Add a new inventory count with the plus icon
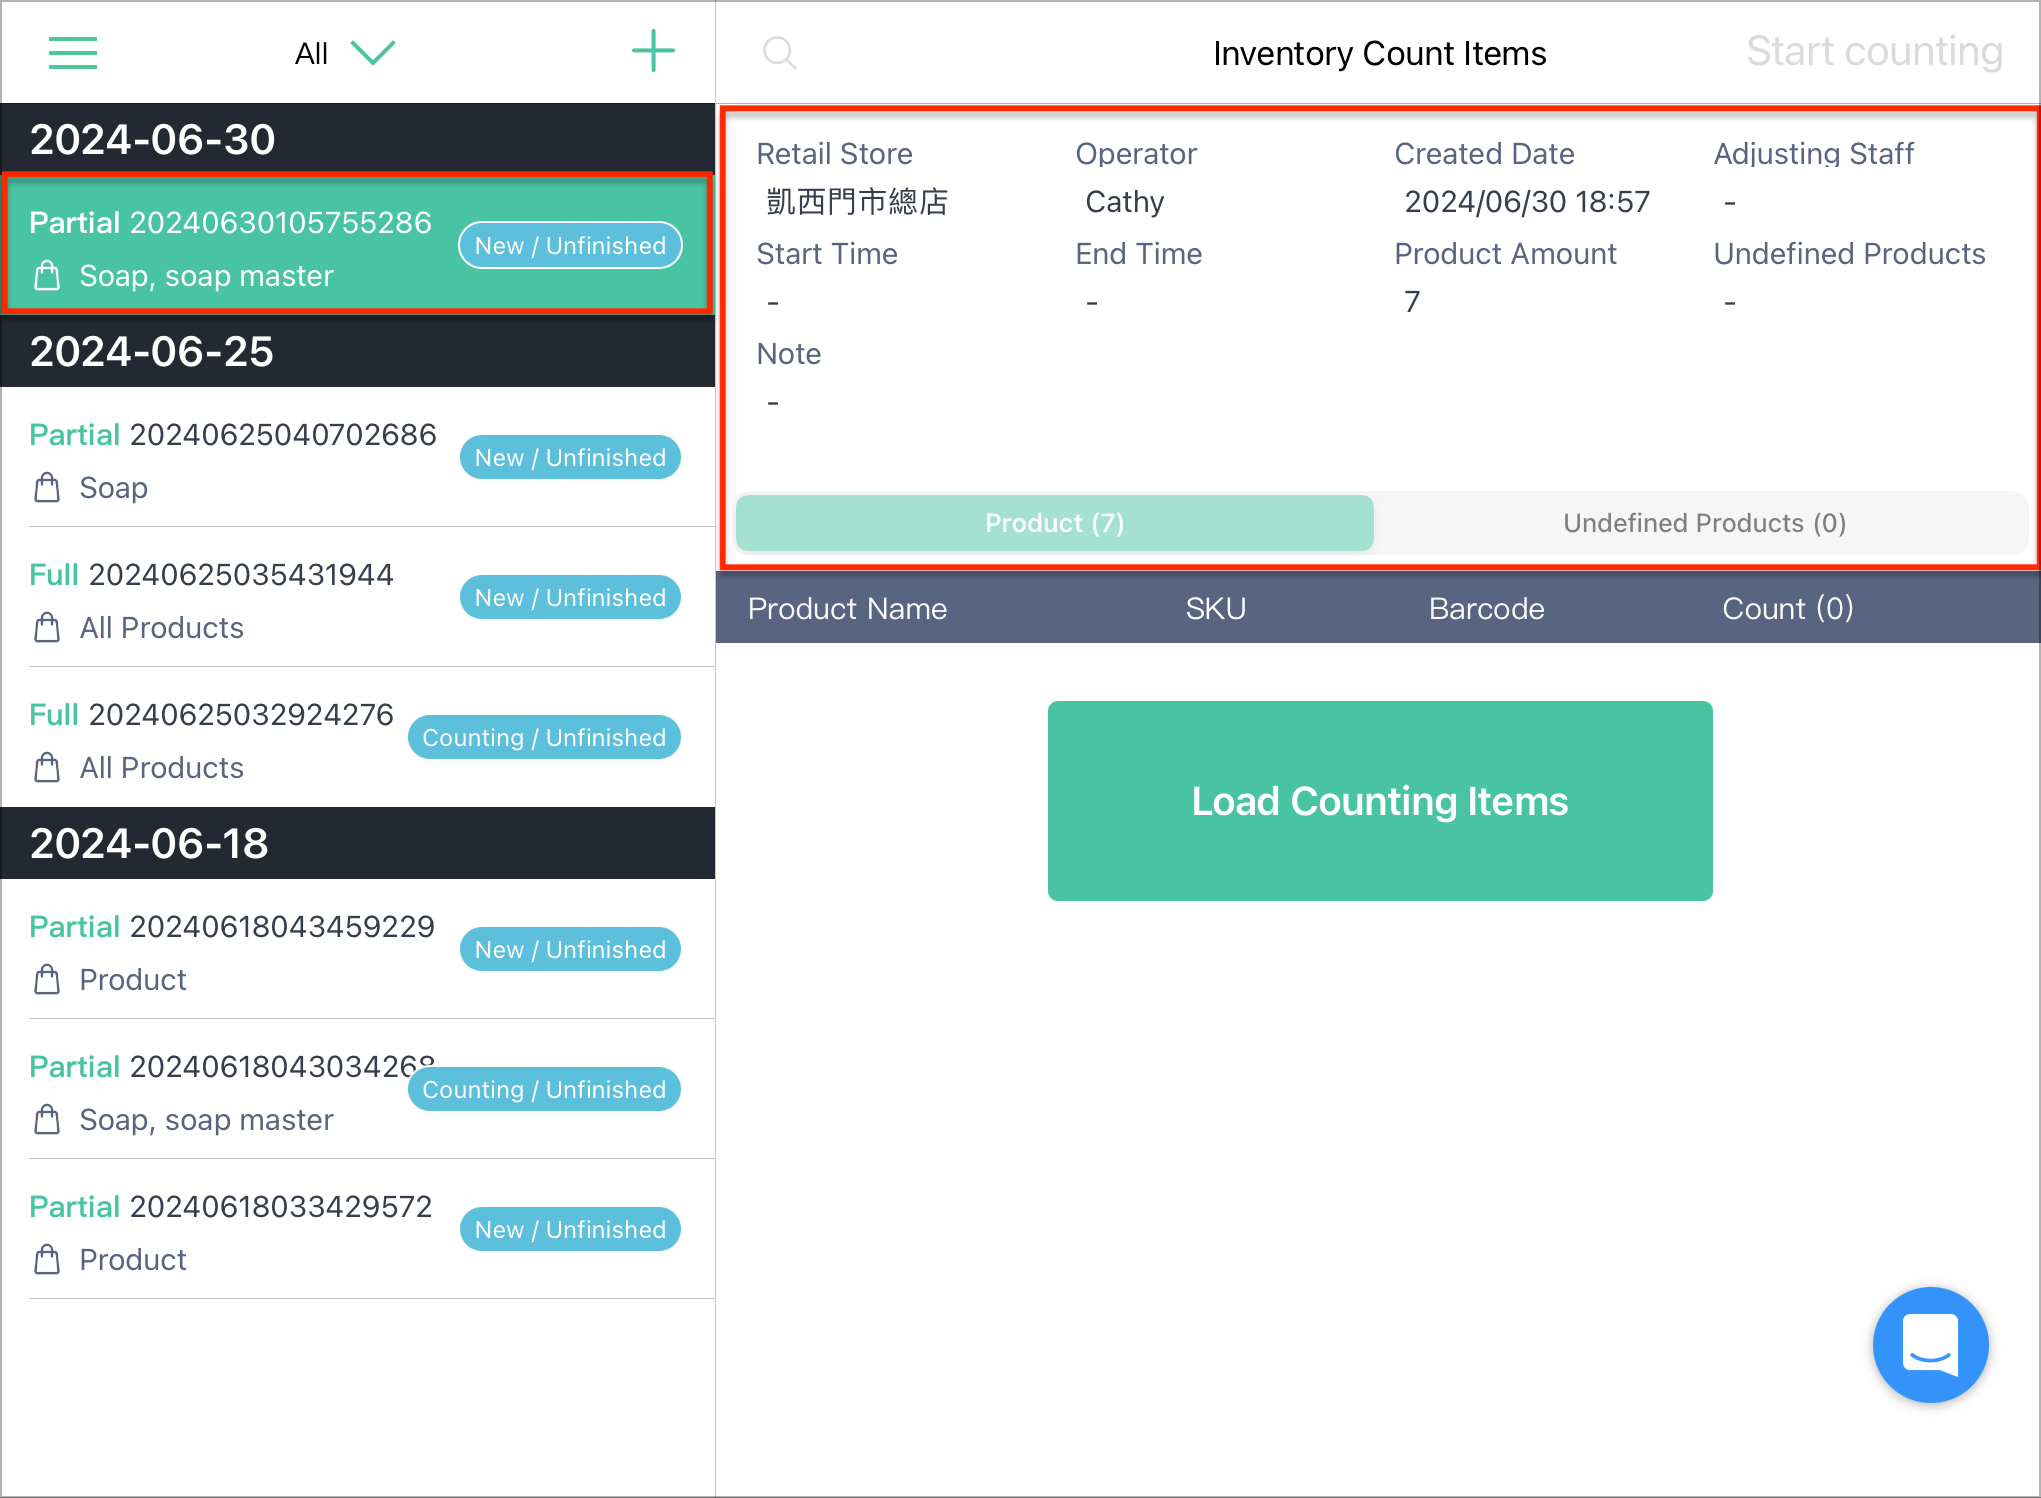 [653, 51]
